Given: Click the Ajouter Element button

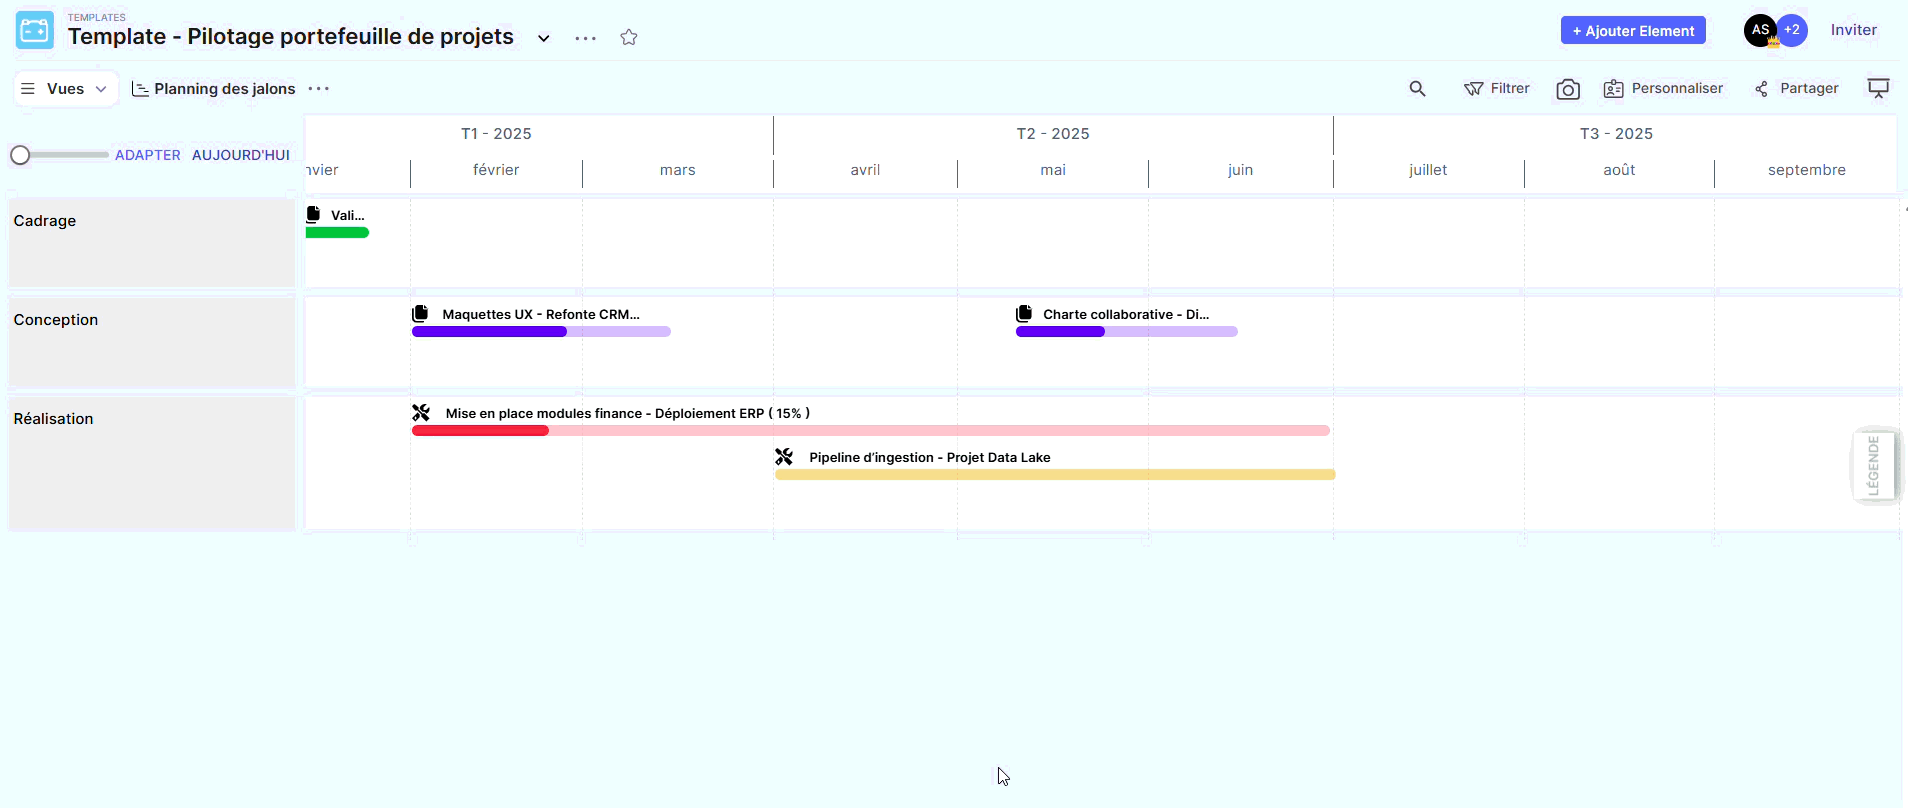Looking at the screenshot, I should pos(1633,31).
